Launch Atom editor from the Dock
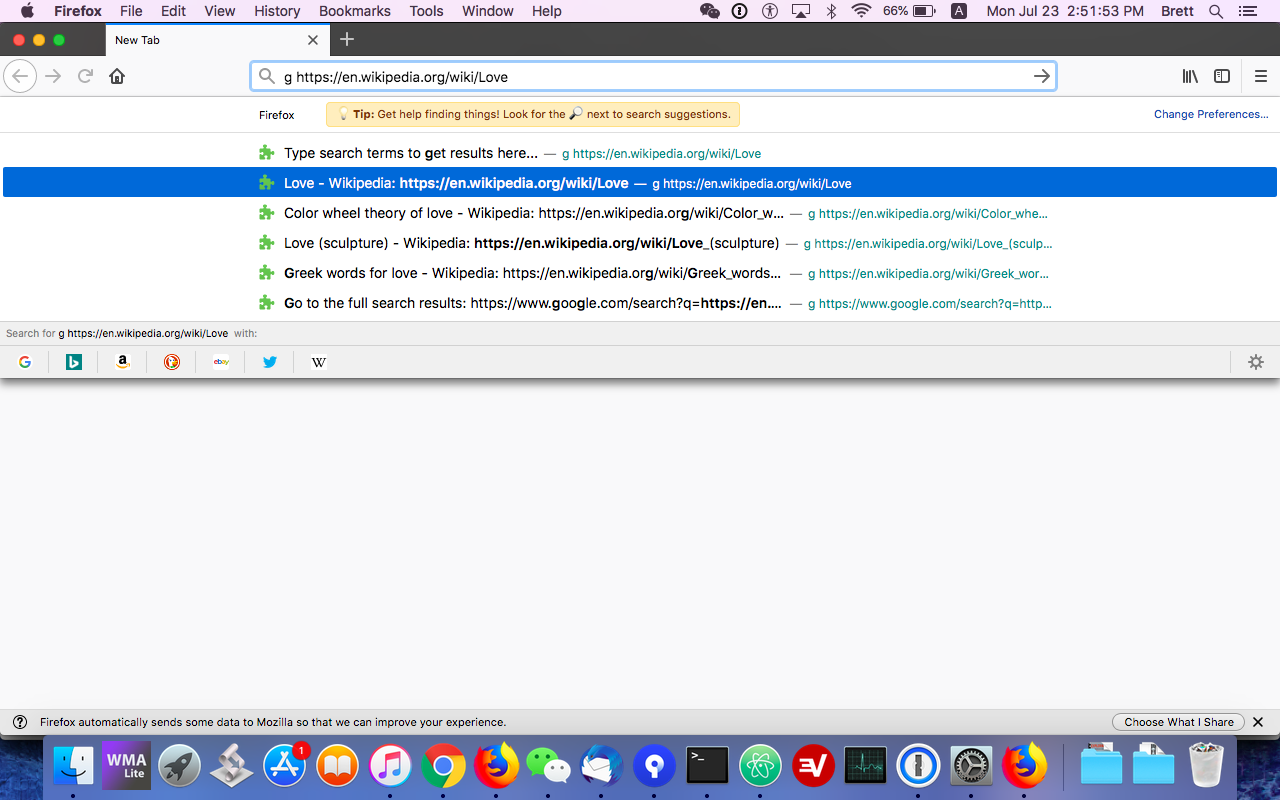The height and width of the screenshot is (800, 1280). (x=760, y=767)
